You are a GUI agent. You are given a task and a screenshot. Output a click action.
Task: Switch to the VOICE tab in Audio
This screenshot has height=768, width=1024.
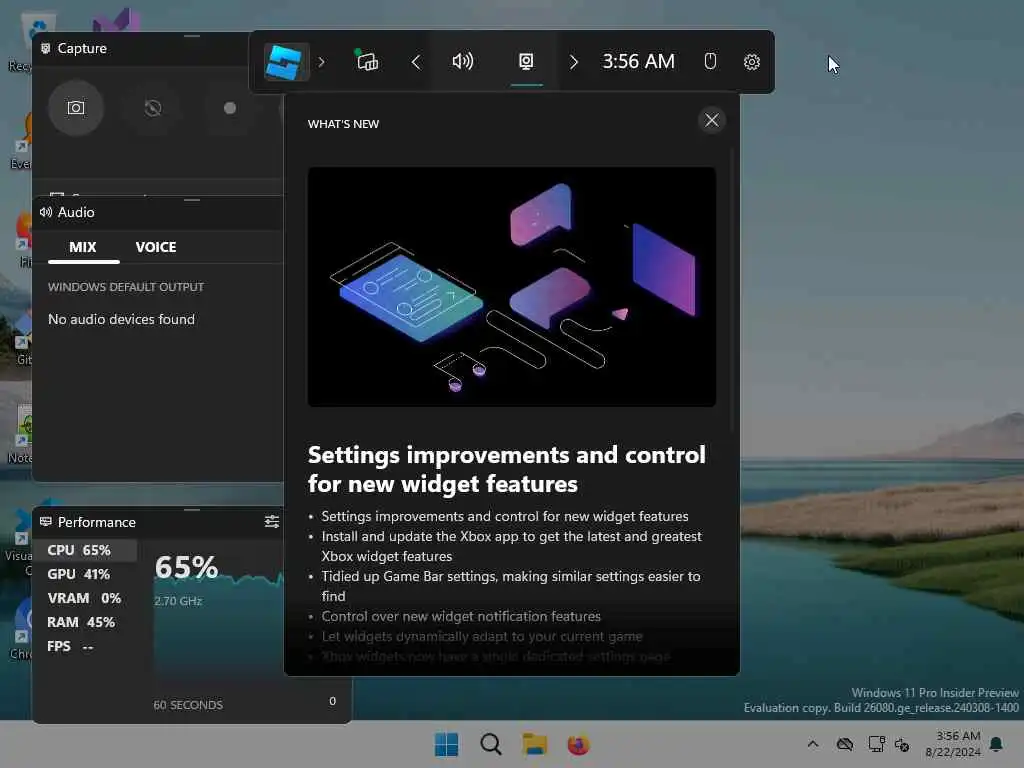point(156,247)
